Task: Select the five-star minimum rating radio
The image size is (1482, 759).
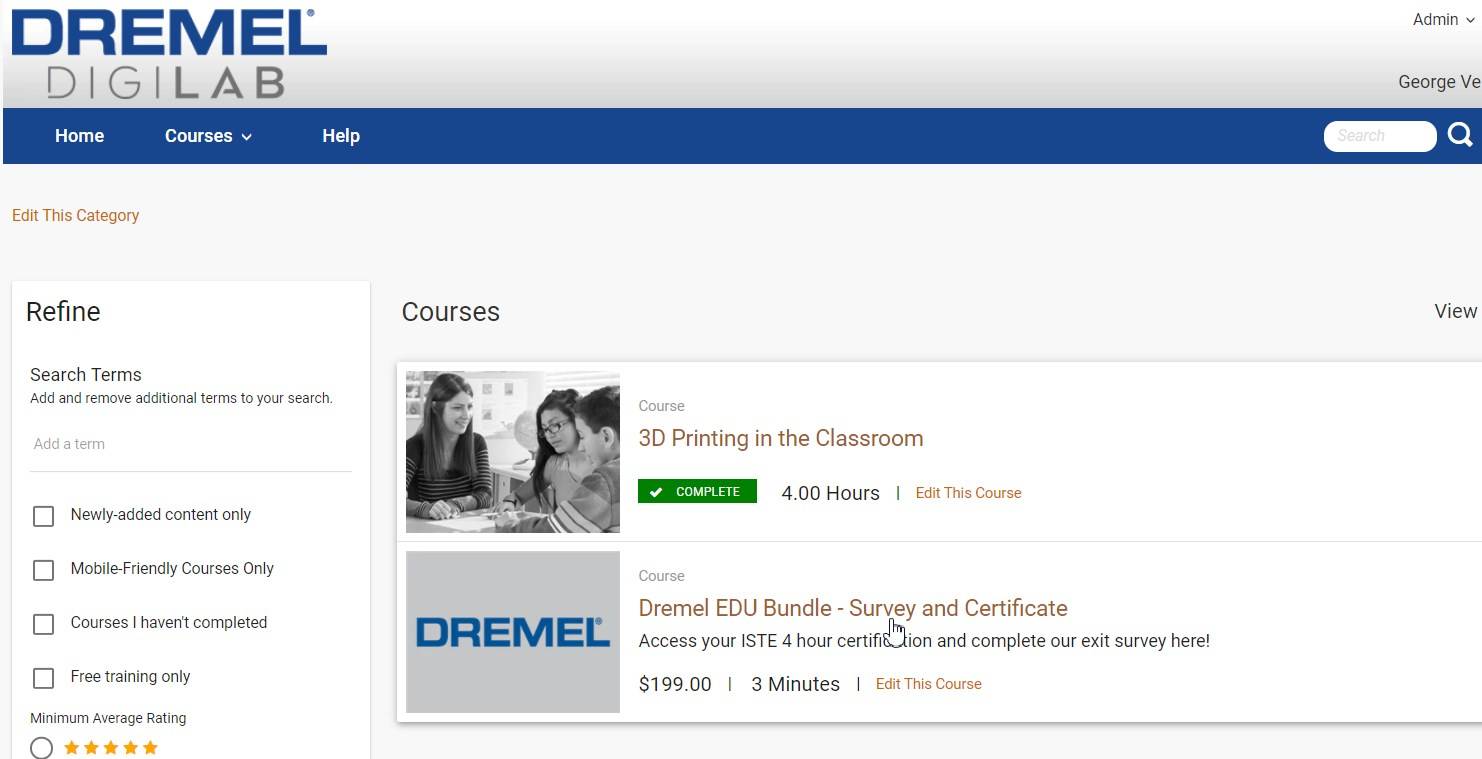Action: pyautogui.click(x=41, y=748)
